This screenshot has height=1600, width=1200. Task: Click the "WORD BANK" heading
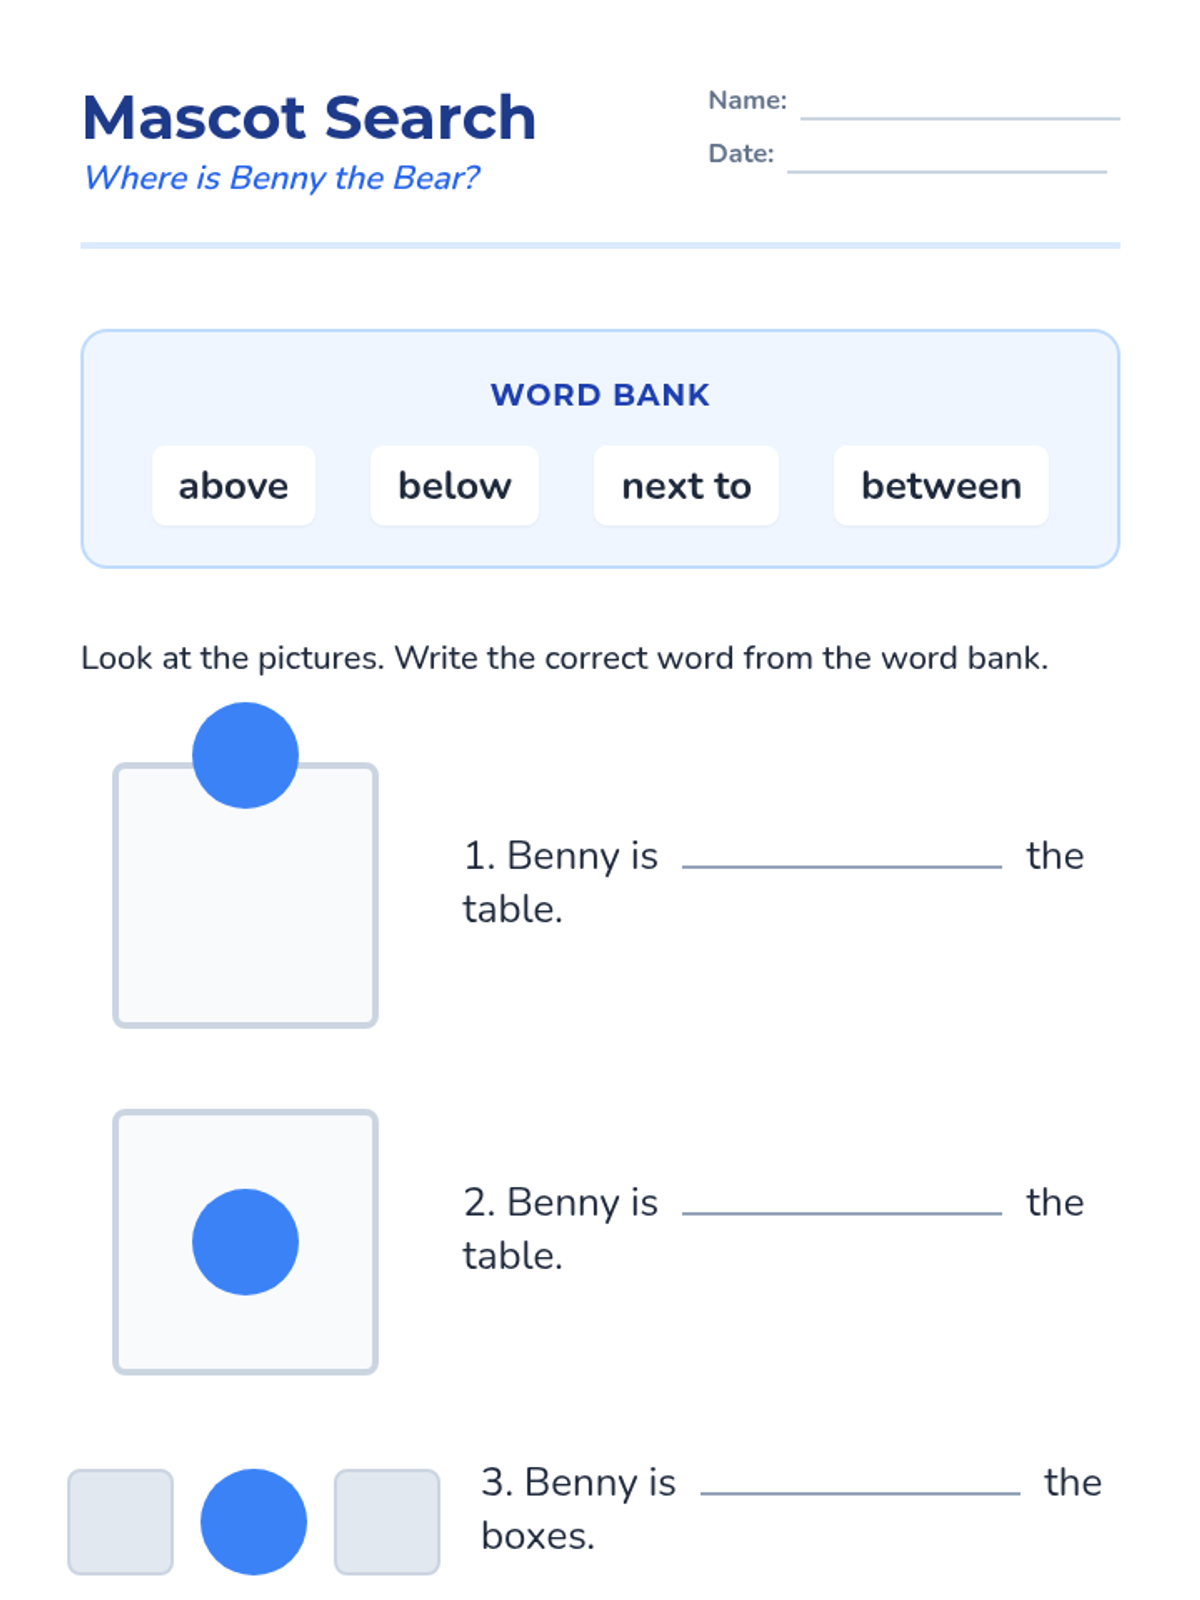[x=600, y=395]
